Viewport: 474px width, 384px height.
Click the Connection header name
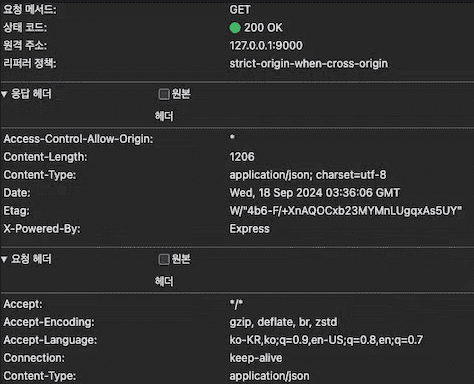click(x=34, y=358)
